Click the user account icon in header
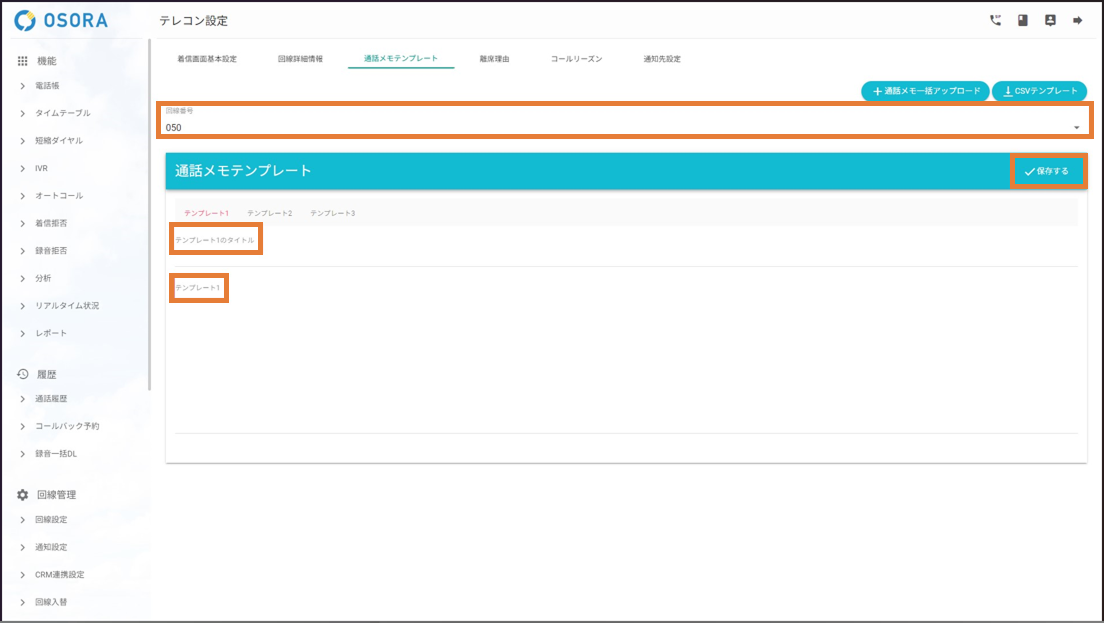 pyautogui.click(x=1050, y=20)
